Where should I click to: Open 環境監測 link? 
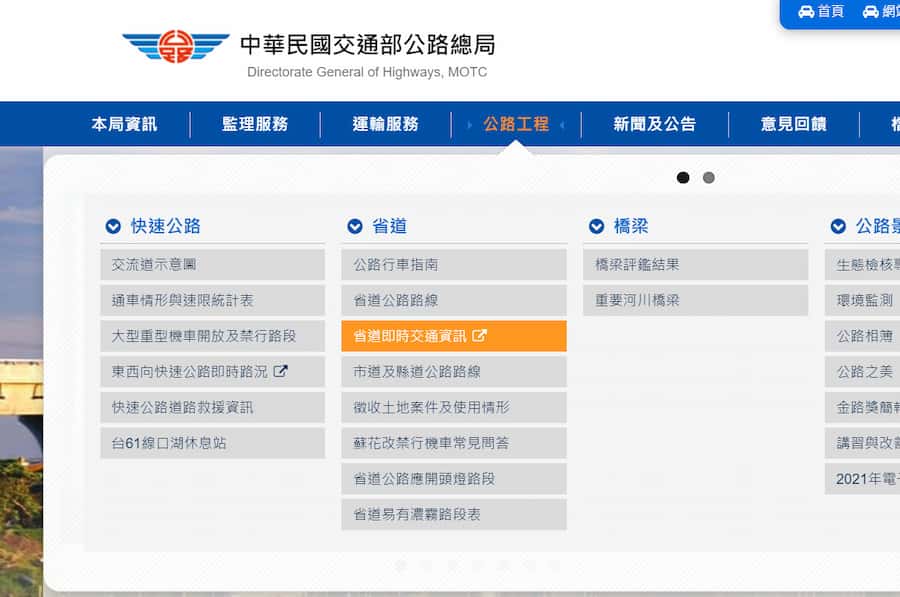pyautogui.click(x=863, y=300)
